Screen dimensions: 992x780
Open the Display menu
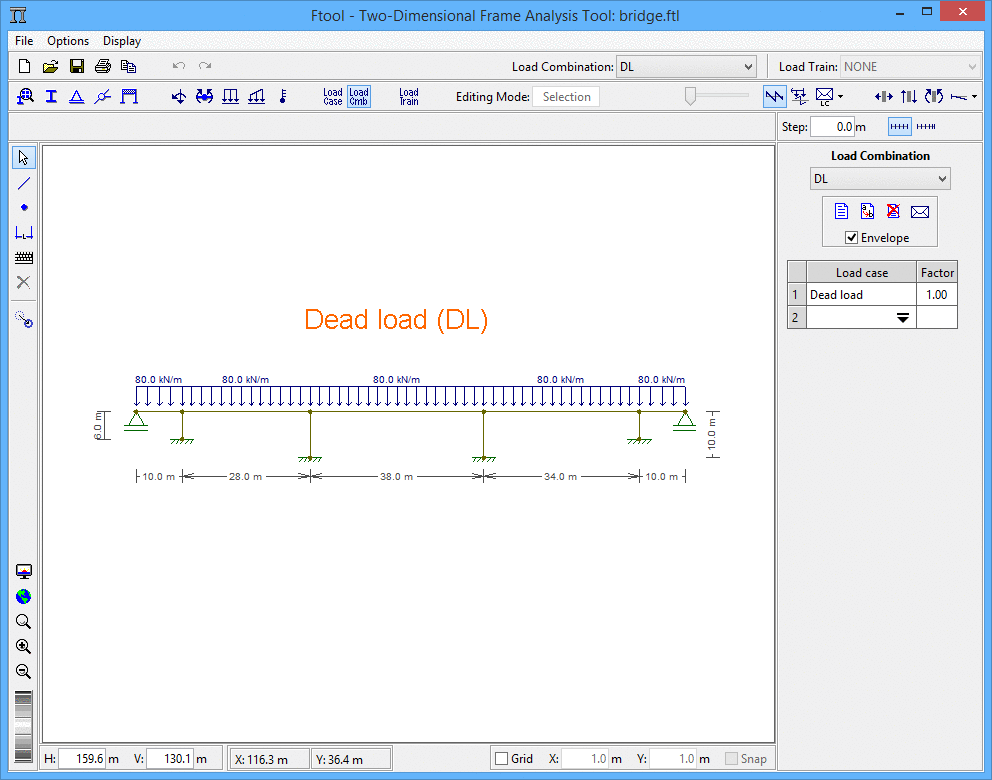click(121, 41)
